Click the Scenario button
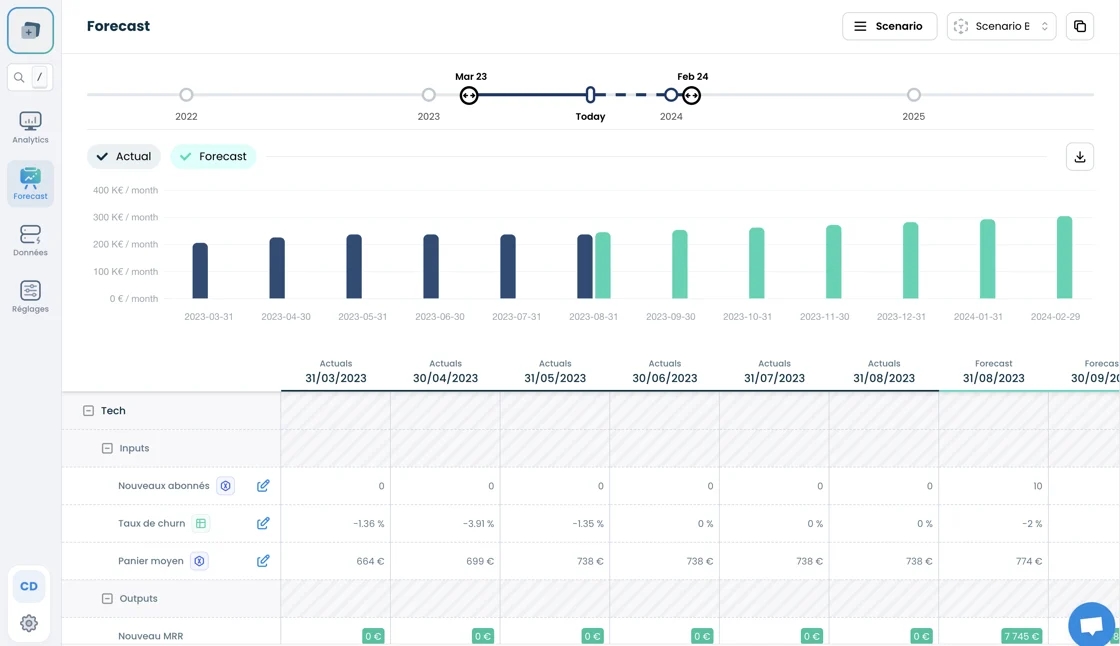The height and width of the screenshot is (646, 1120). coord(889,27)
